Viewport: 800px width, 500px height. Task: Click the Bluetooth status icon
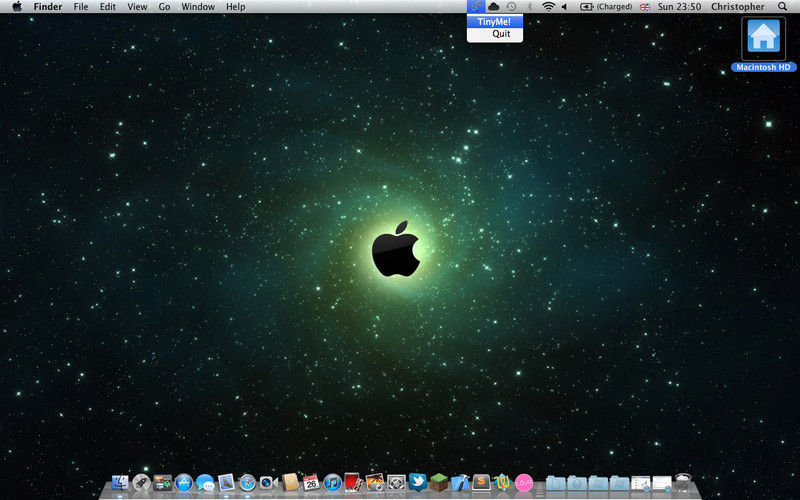[529, 7]
